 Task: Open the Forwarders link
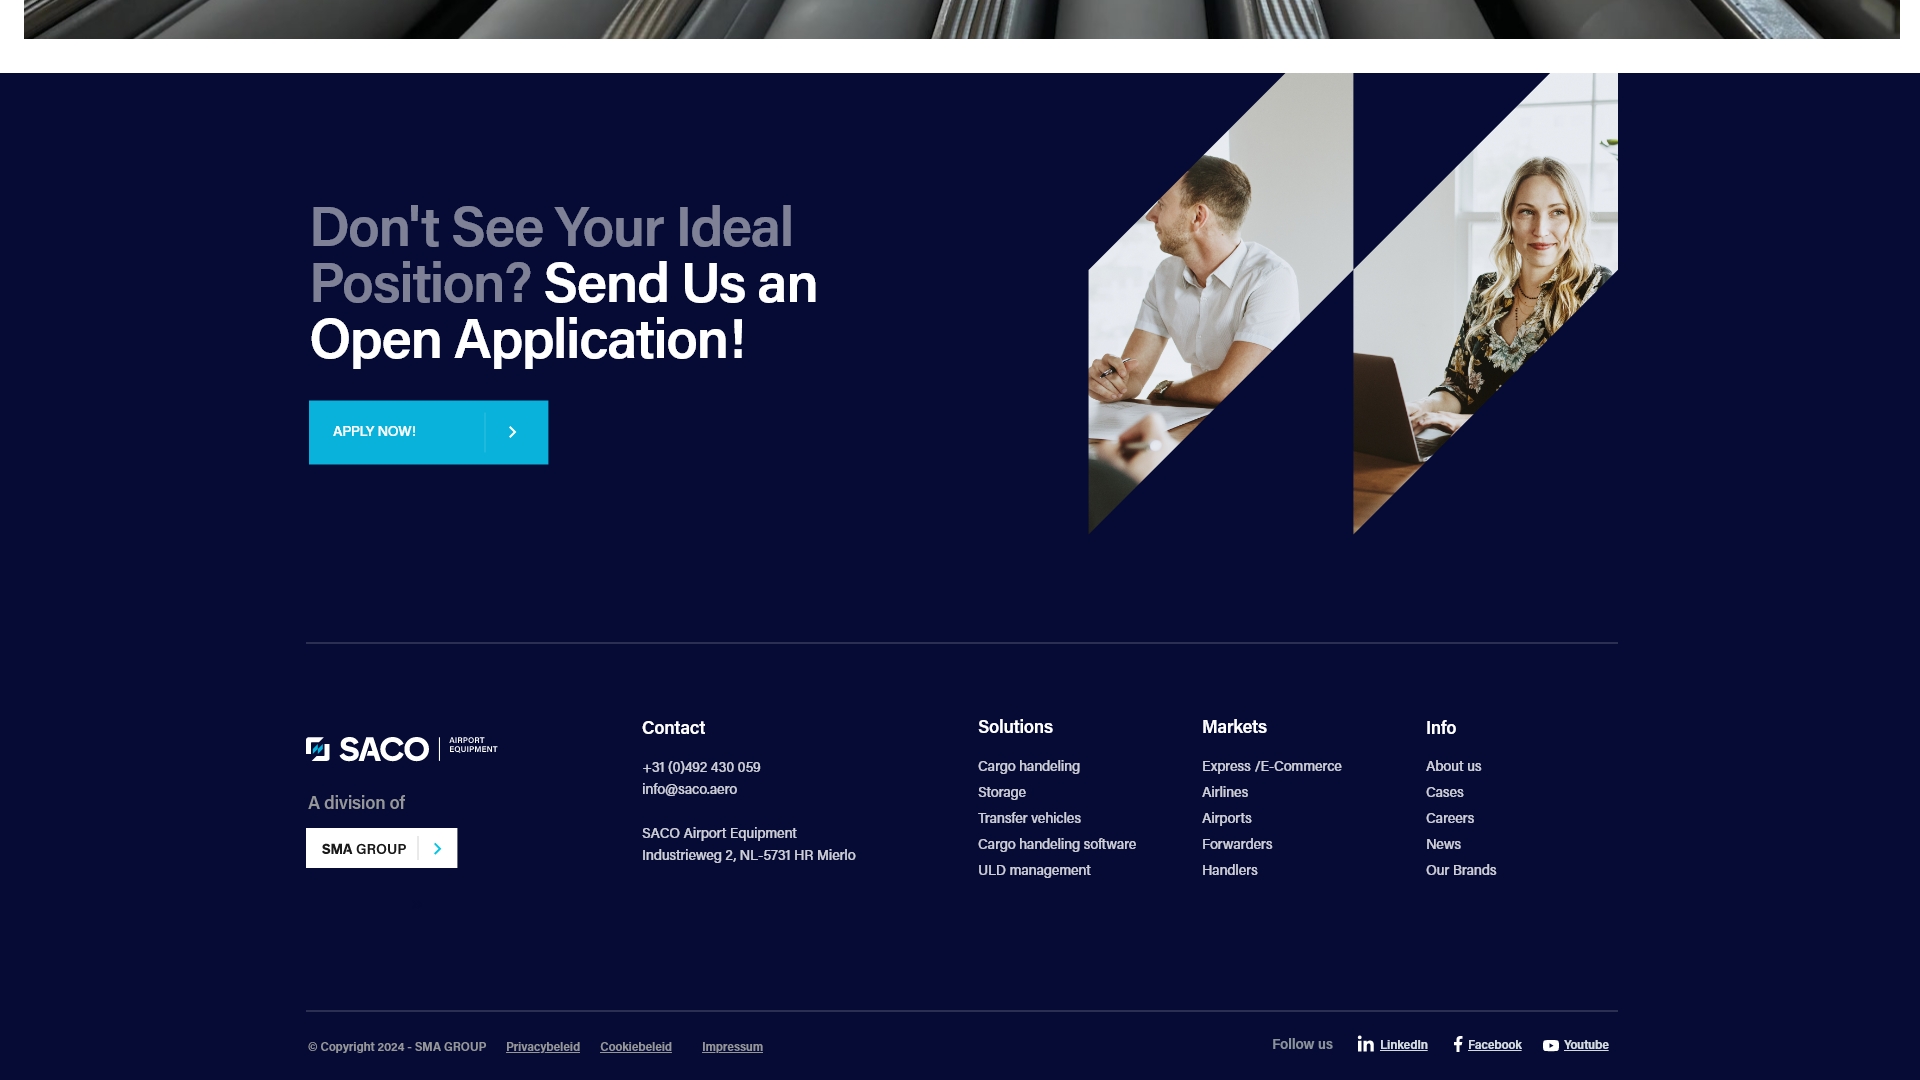(1237, 844)
